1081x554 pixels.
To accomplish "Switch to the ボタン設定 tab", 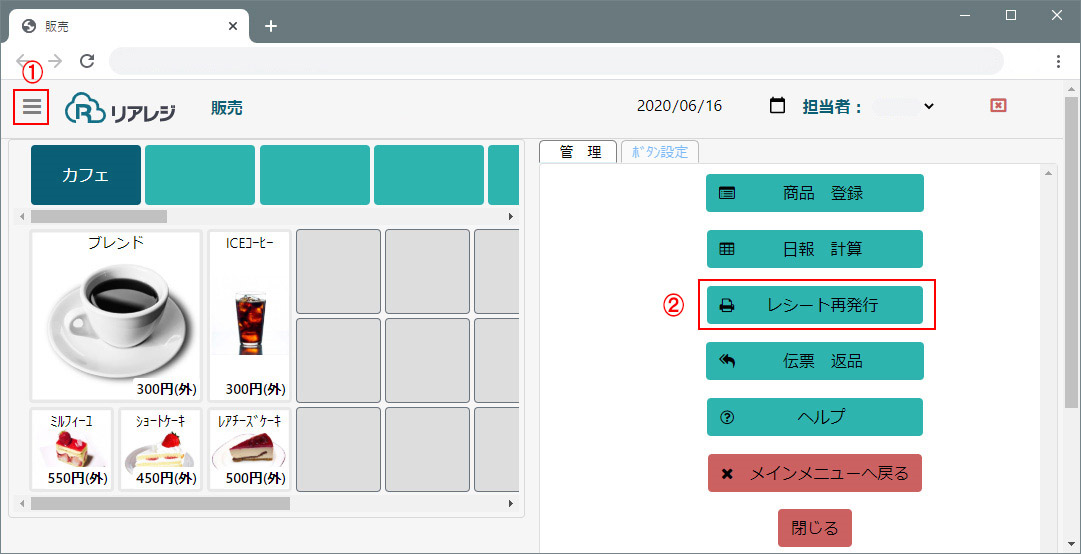I will [660, 152].
